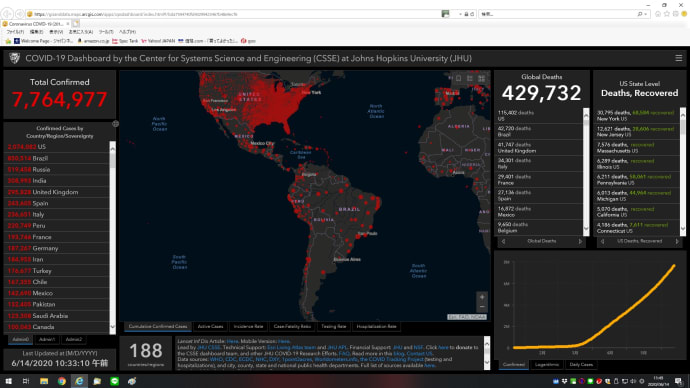Open LINE app in the taskbar

pos(114,381)
